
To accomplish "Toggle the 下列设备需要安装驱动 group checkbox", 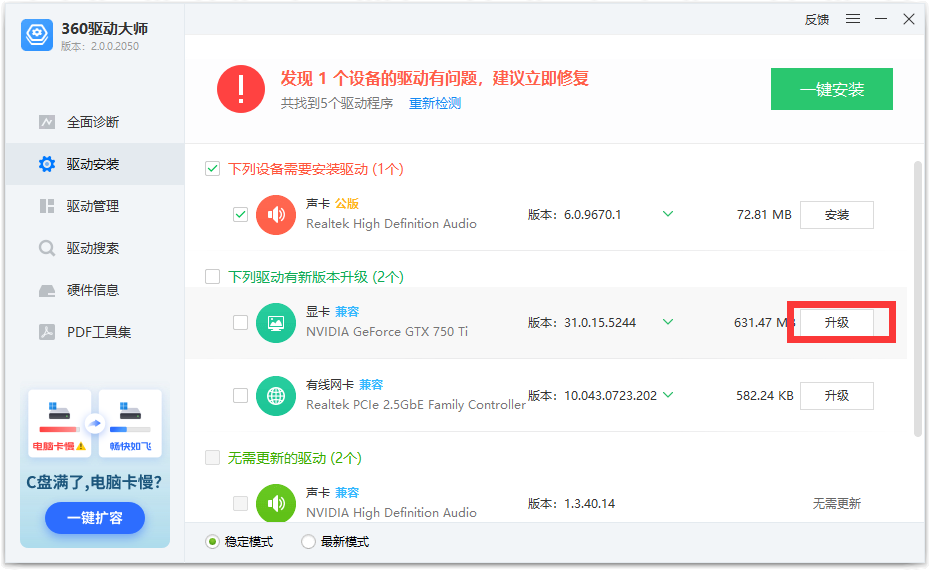I will tap(212, 169).
